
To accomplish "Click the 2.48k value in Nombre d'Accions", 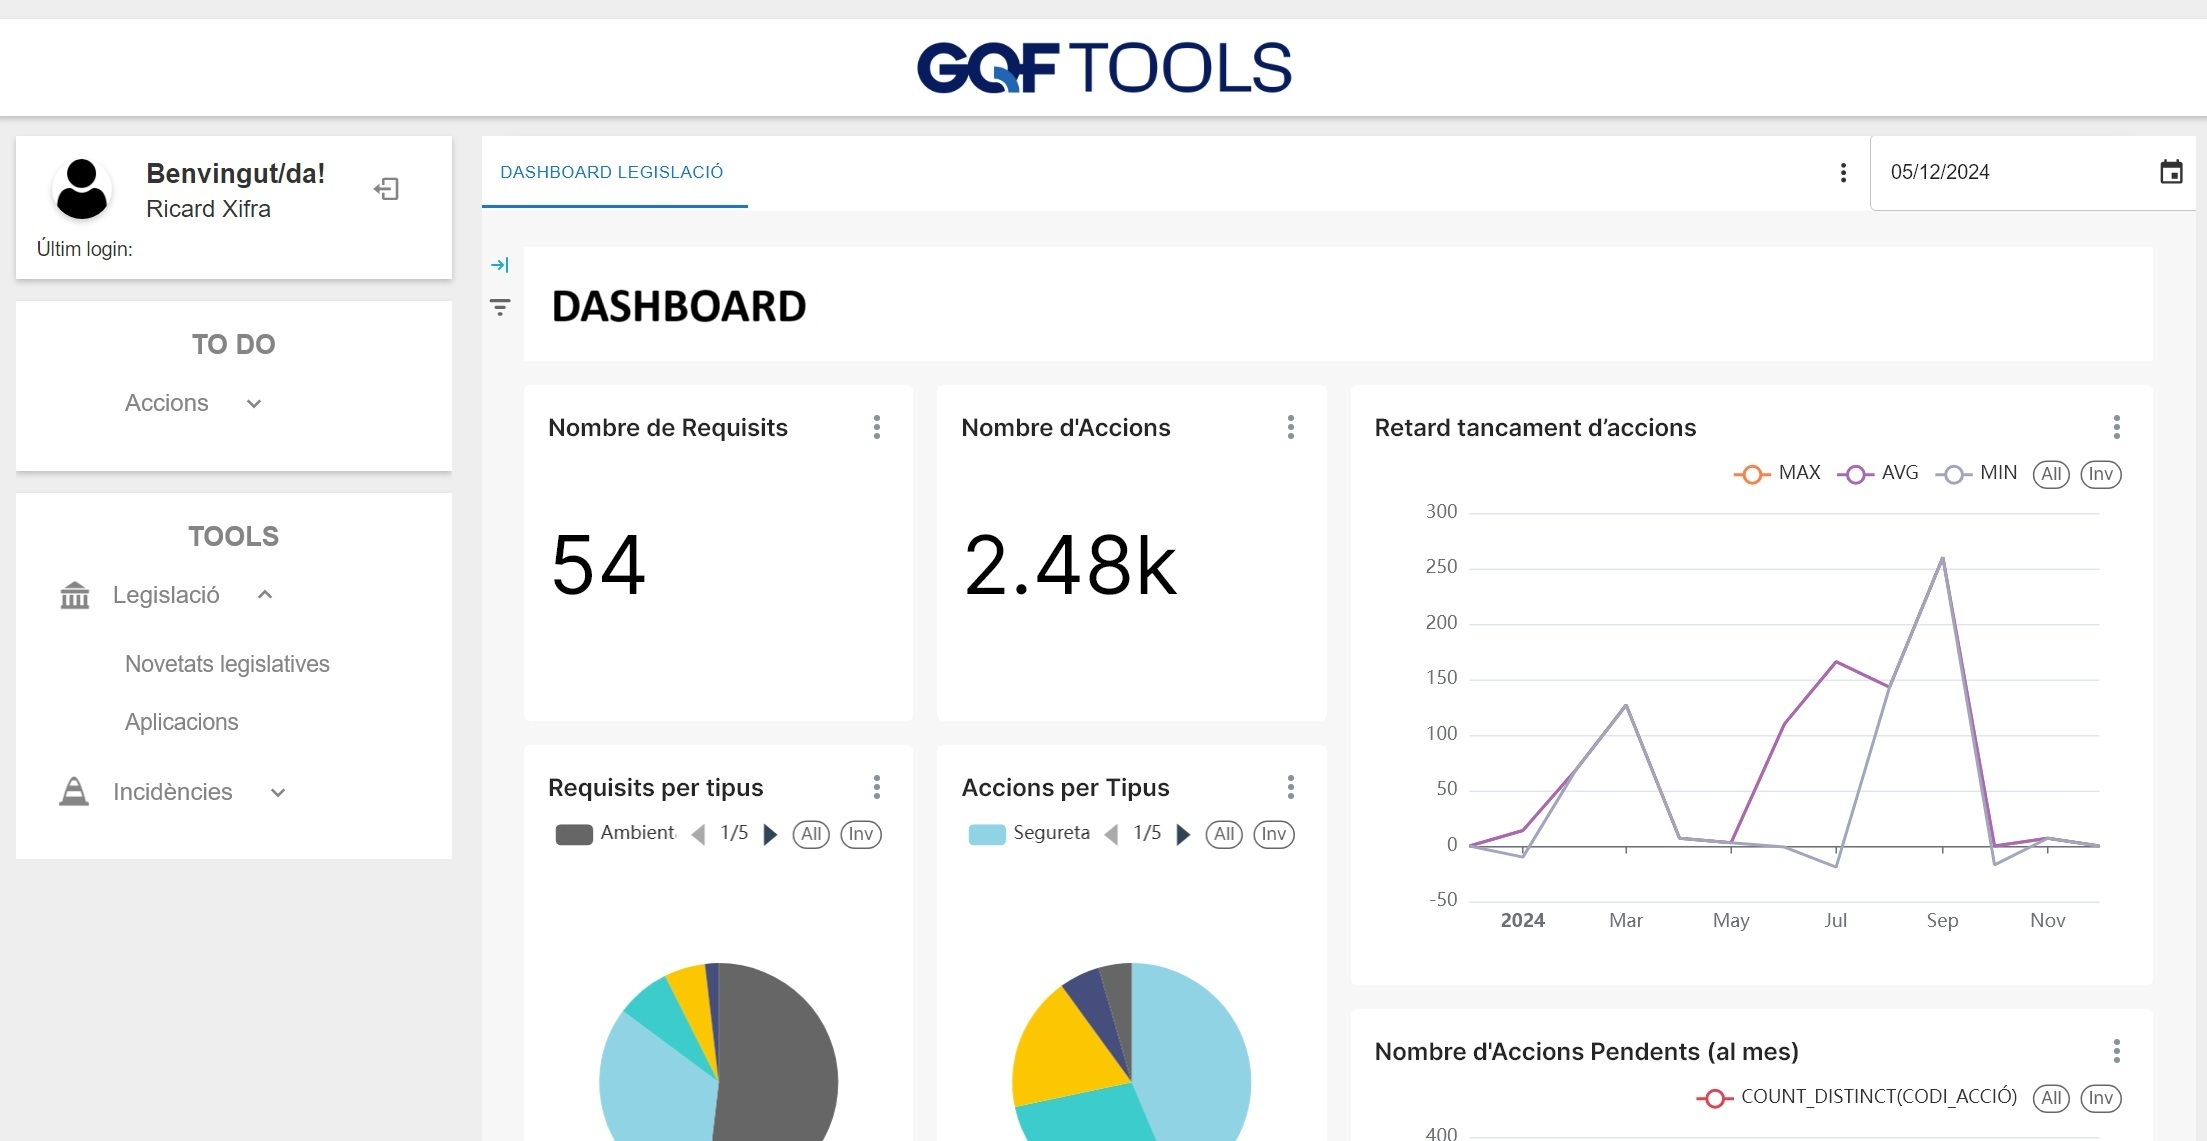I will click(x=1070, y=565).
